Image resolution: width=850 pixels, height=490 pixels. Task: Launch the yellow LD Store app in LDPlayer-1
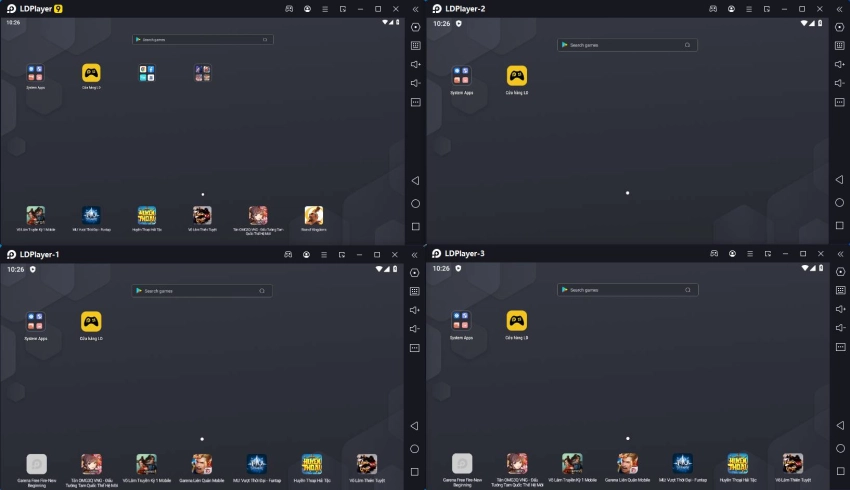[x=91, y=321]
